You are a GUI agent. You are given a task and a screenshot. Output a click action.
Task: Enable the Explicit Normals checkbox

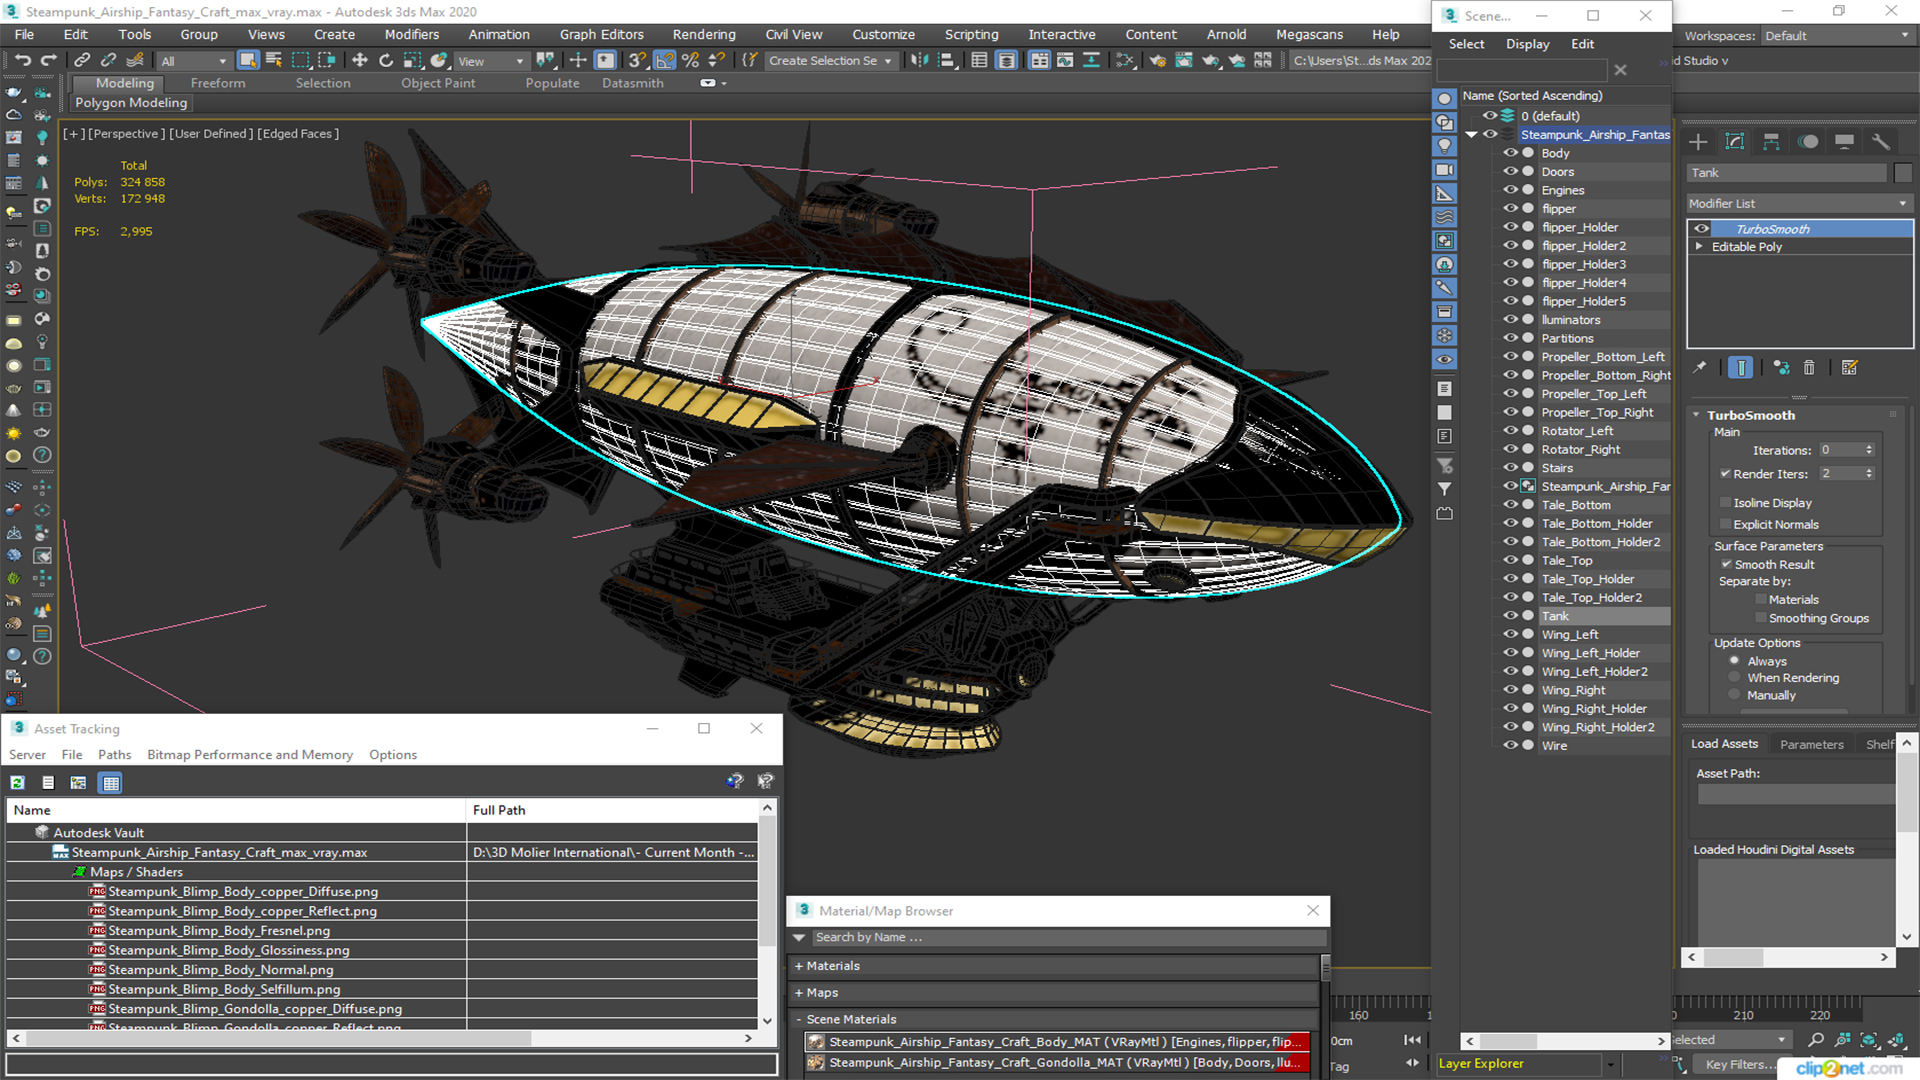[x=1725, y=524]
